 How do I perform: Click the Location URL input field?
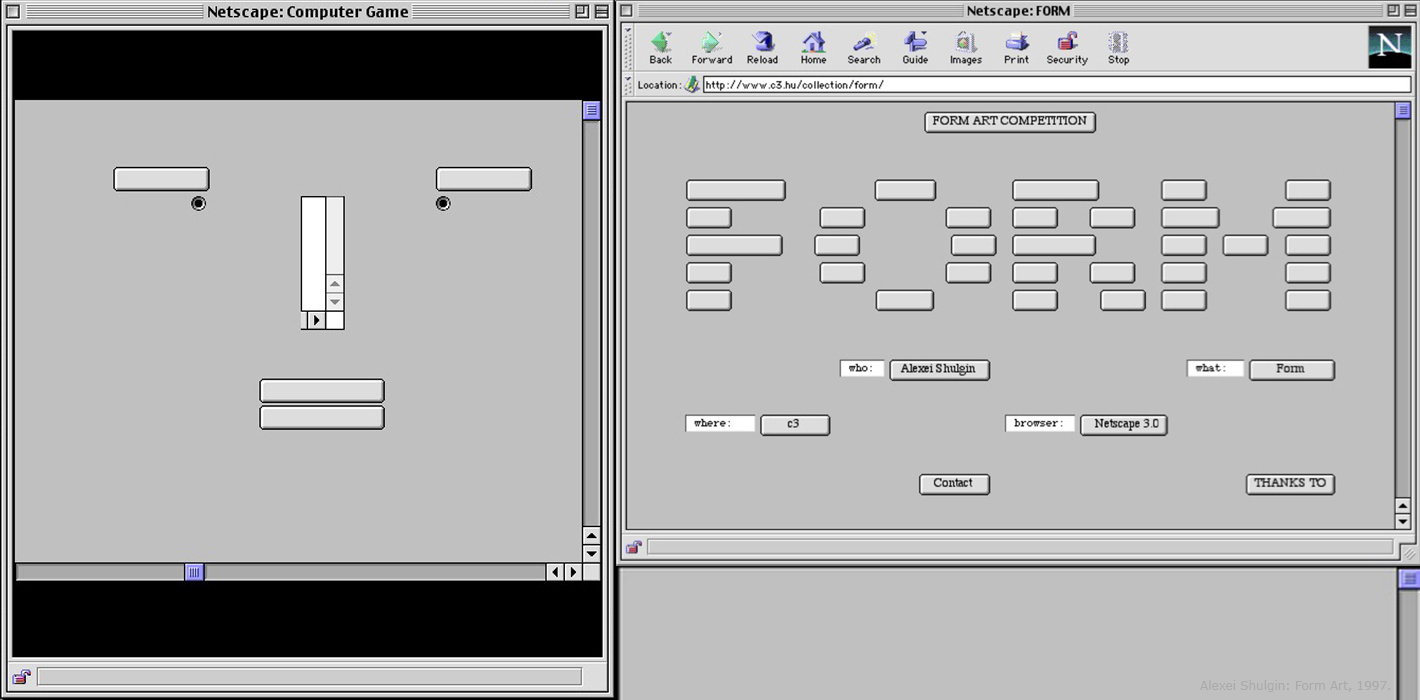(1055, 85)
